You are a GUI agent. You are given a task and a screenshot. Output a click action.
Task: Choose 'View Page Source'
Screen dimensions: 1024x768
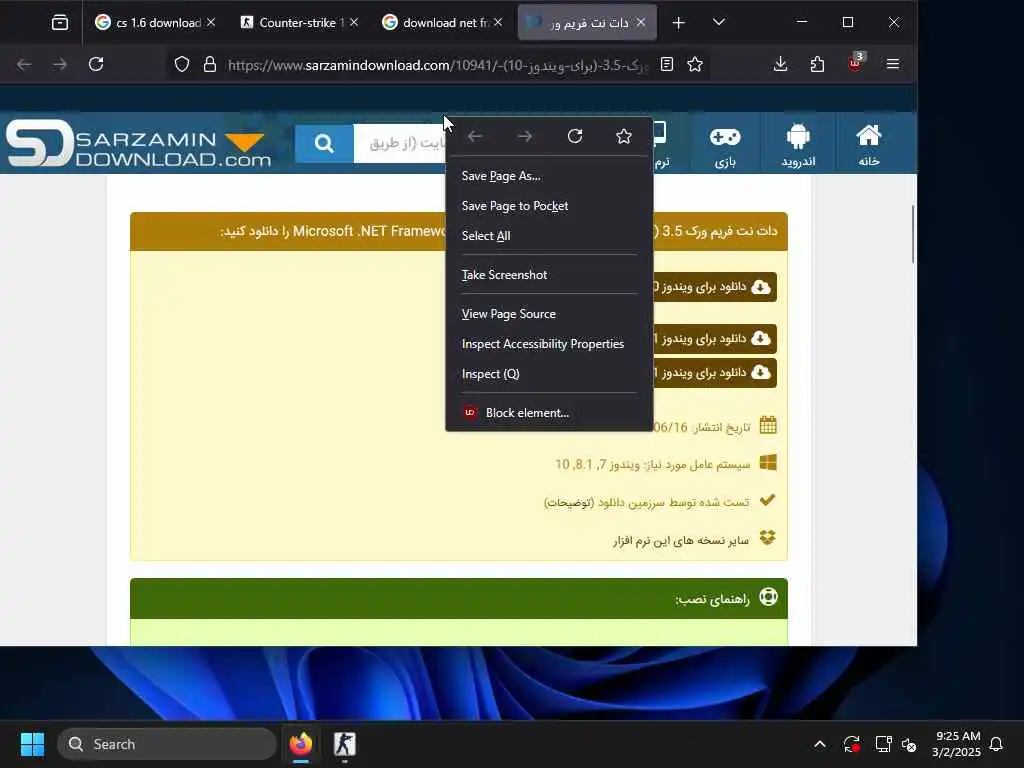[549, 314]
